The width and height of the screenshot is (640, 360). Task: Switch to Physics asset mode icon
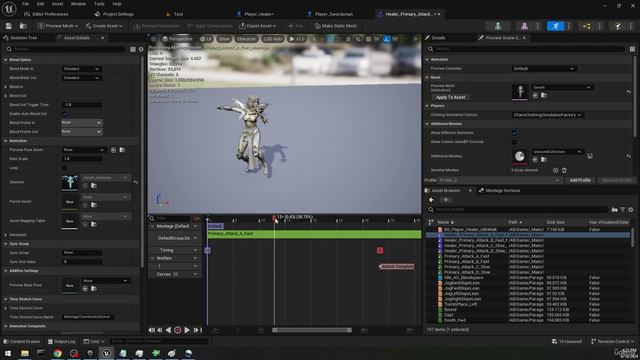618,26
